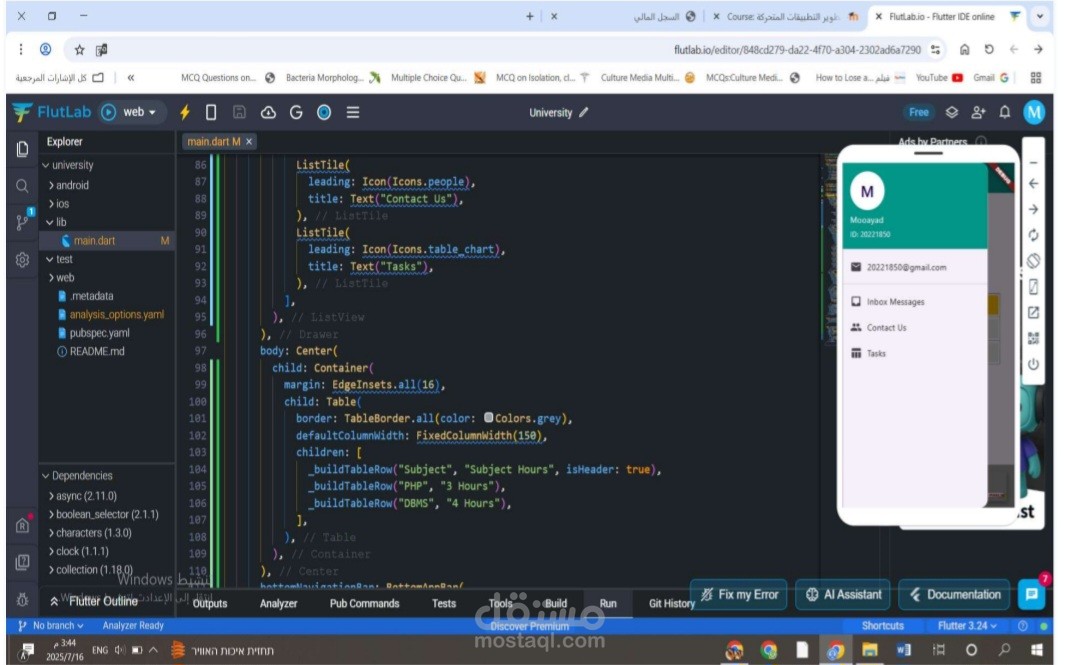Expand the ios folder
The image size is (1080, 665).
coord(52,204)
